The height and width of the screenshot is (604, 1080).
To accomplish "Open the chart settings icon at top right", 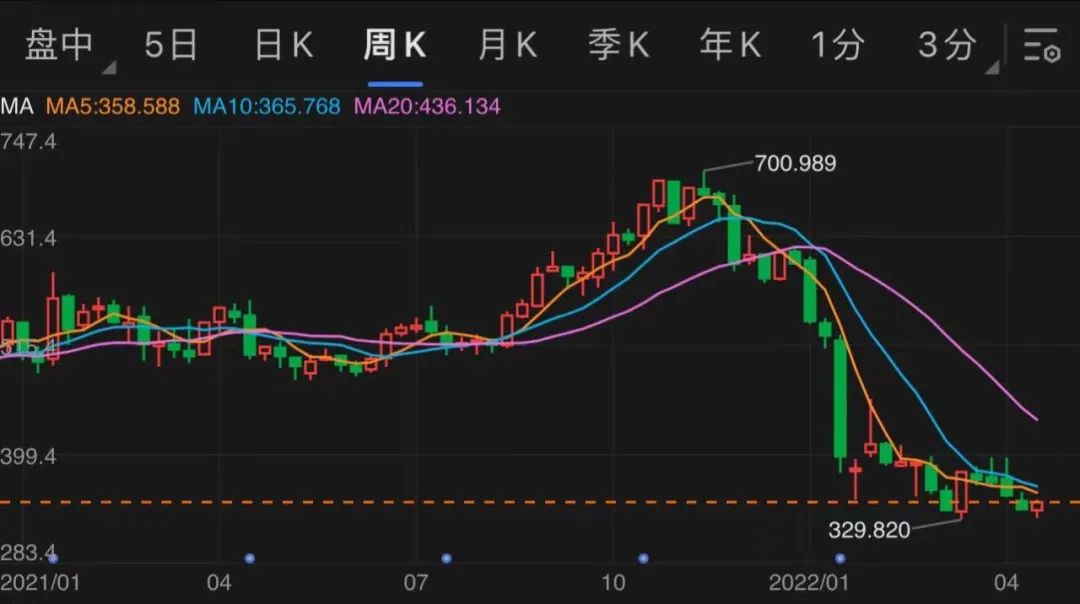I will click(1041, 46).
